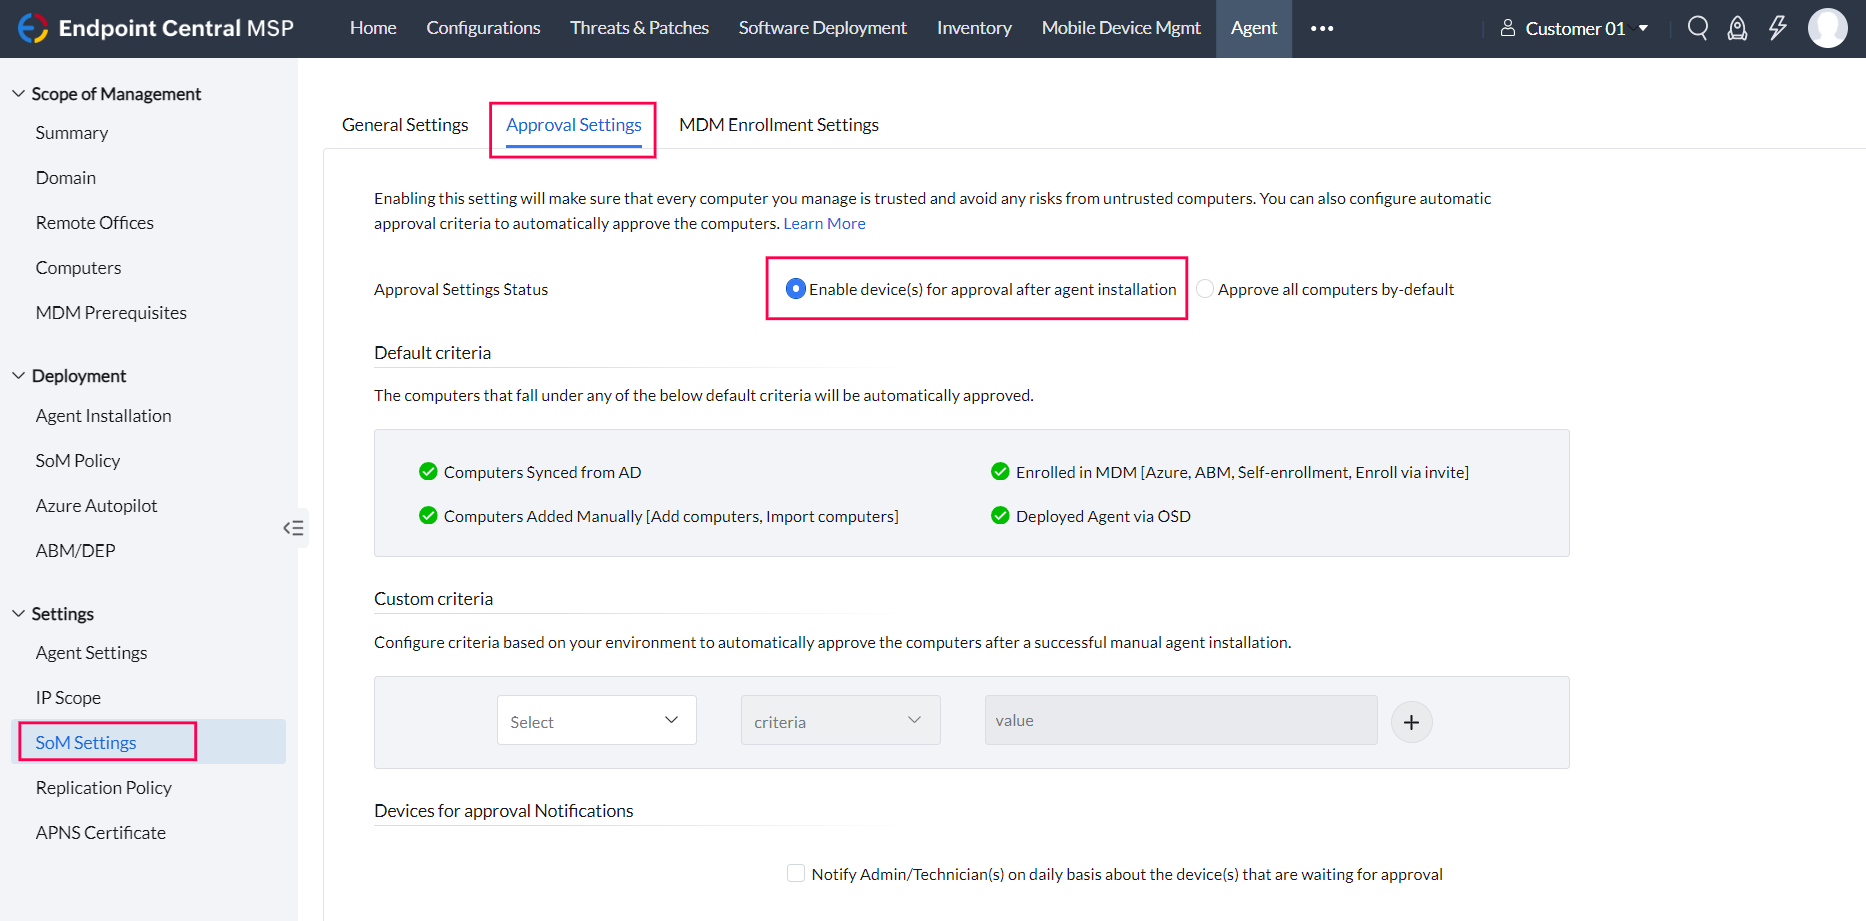
Task: Open Threats & Patches menu
Action: (x=639, y=28)
